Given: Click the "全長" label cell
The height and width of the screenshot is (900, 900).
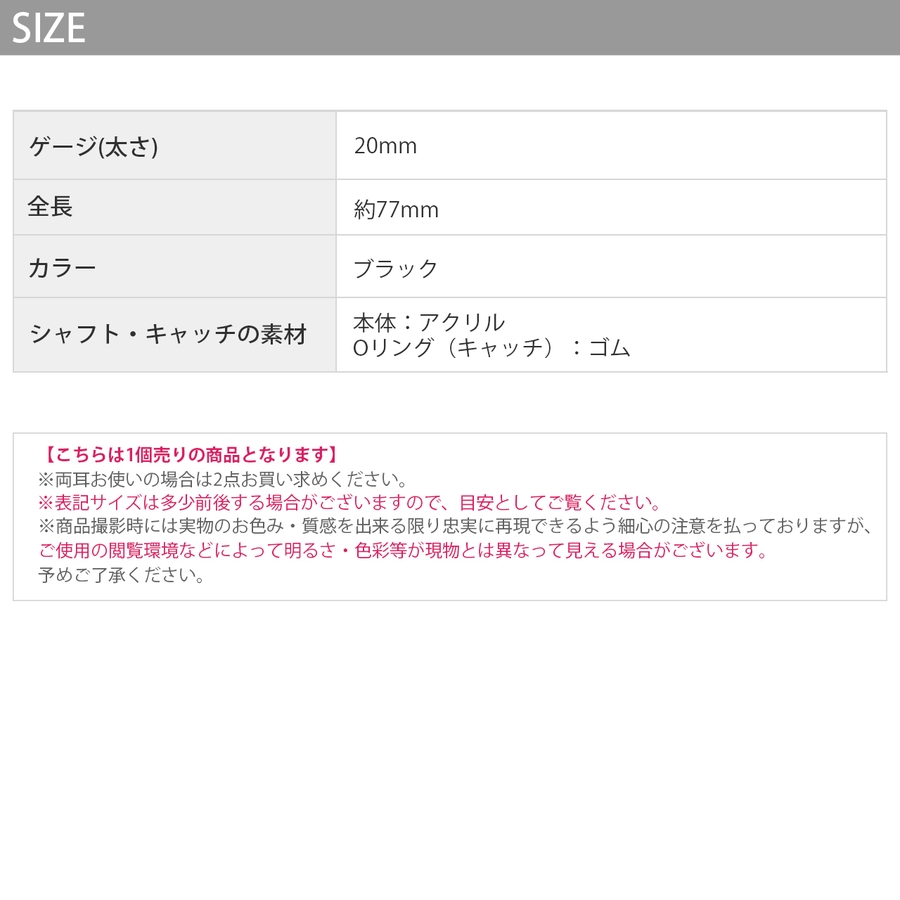Looking at the screenshot, I should tap(50, 207).
